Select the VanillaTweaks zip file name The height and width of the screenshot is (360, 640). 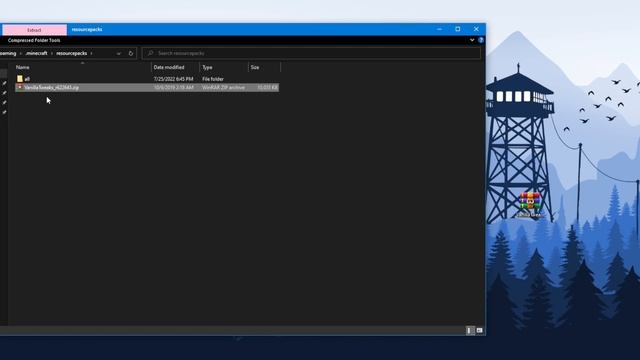coord(51,87)
